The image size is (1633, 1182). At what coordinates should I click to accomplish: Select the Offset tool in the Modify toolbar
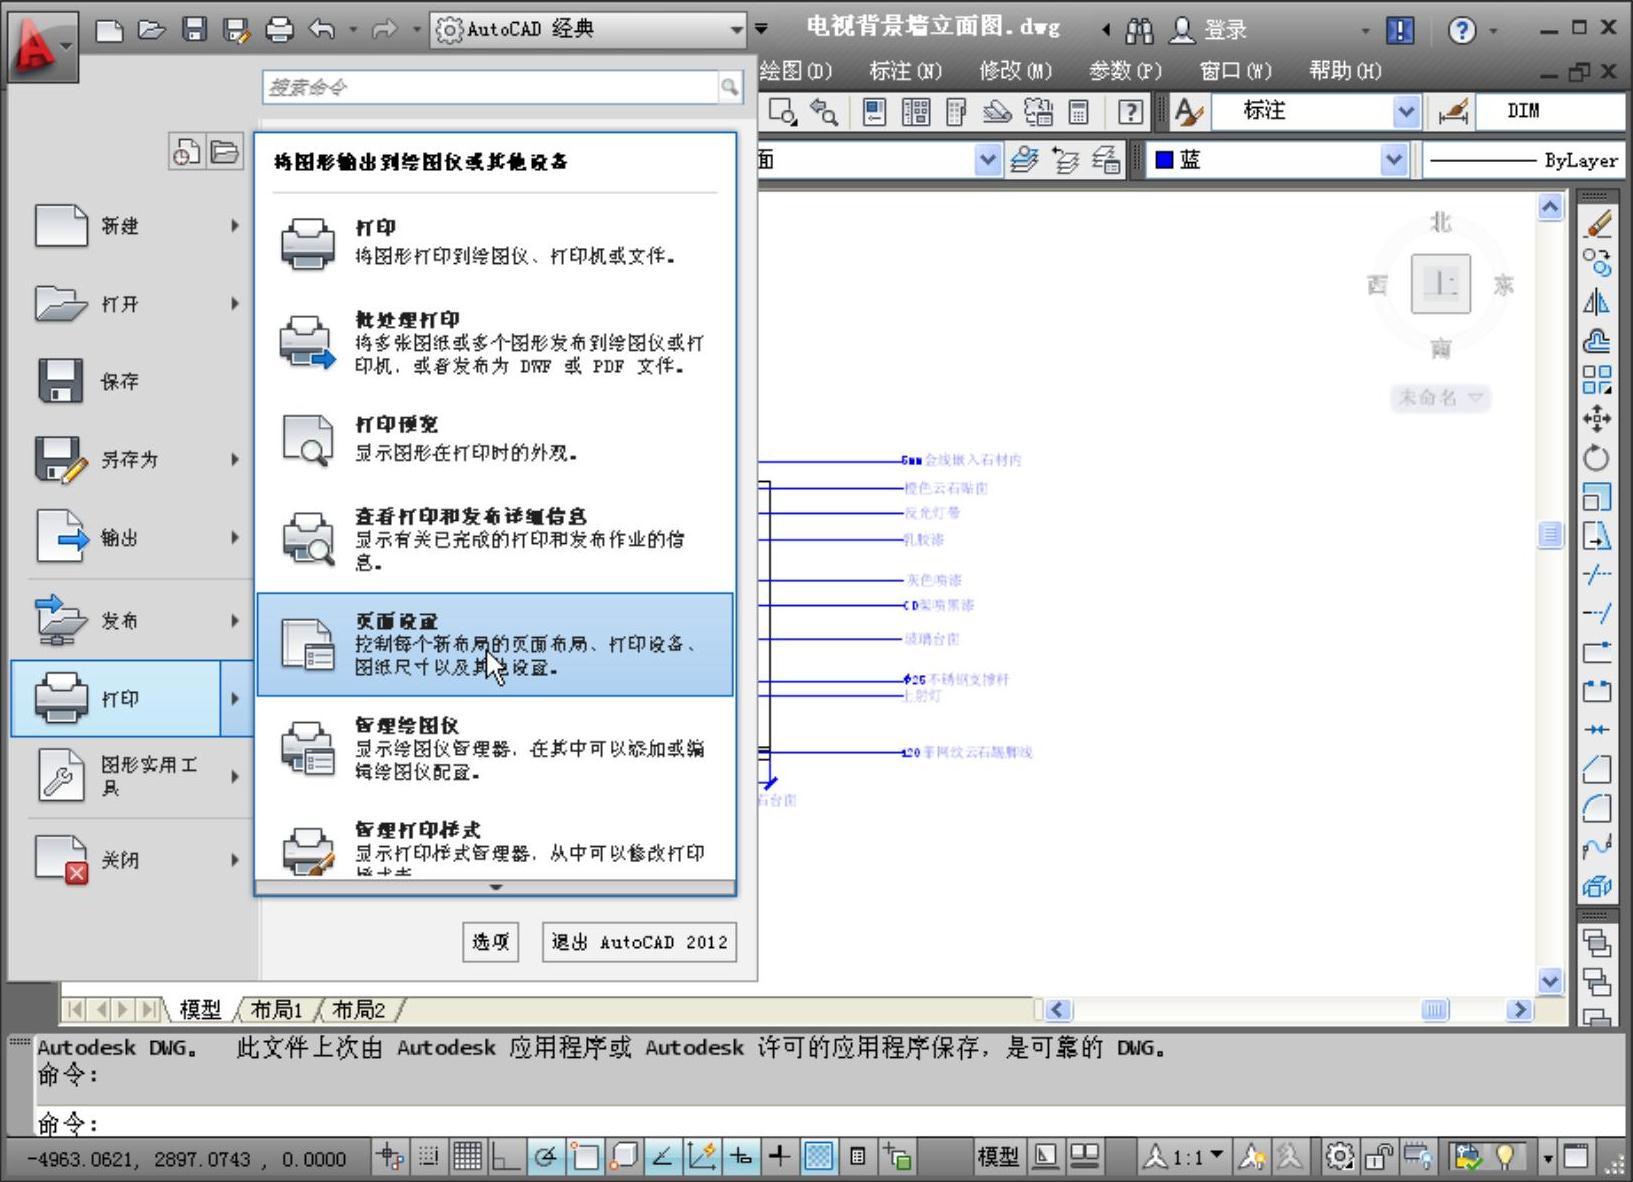(x=1597, y=341)
